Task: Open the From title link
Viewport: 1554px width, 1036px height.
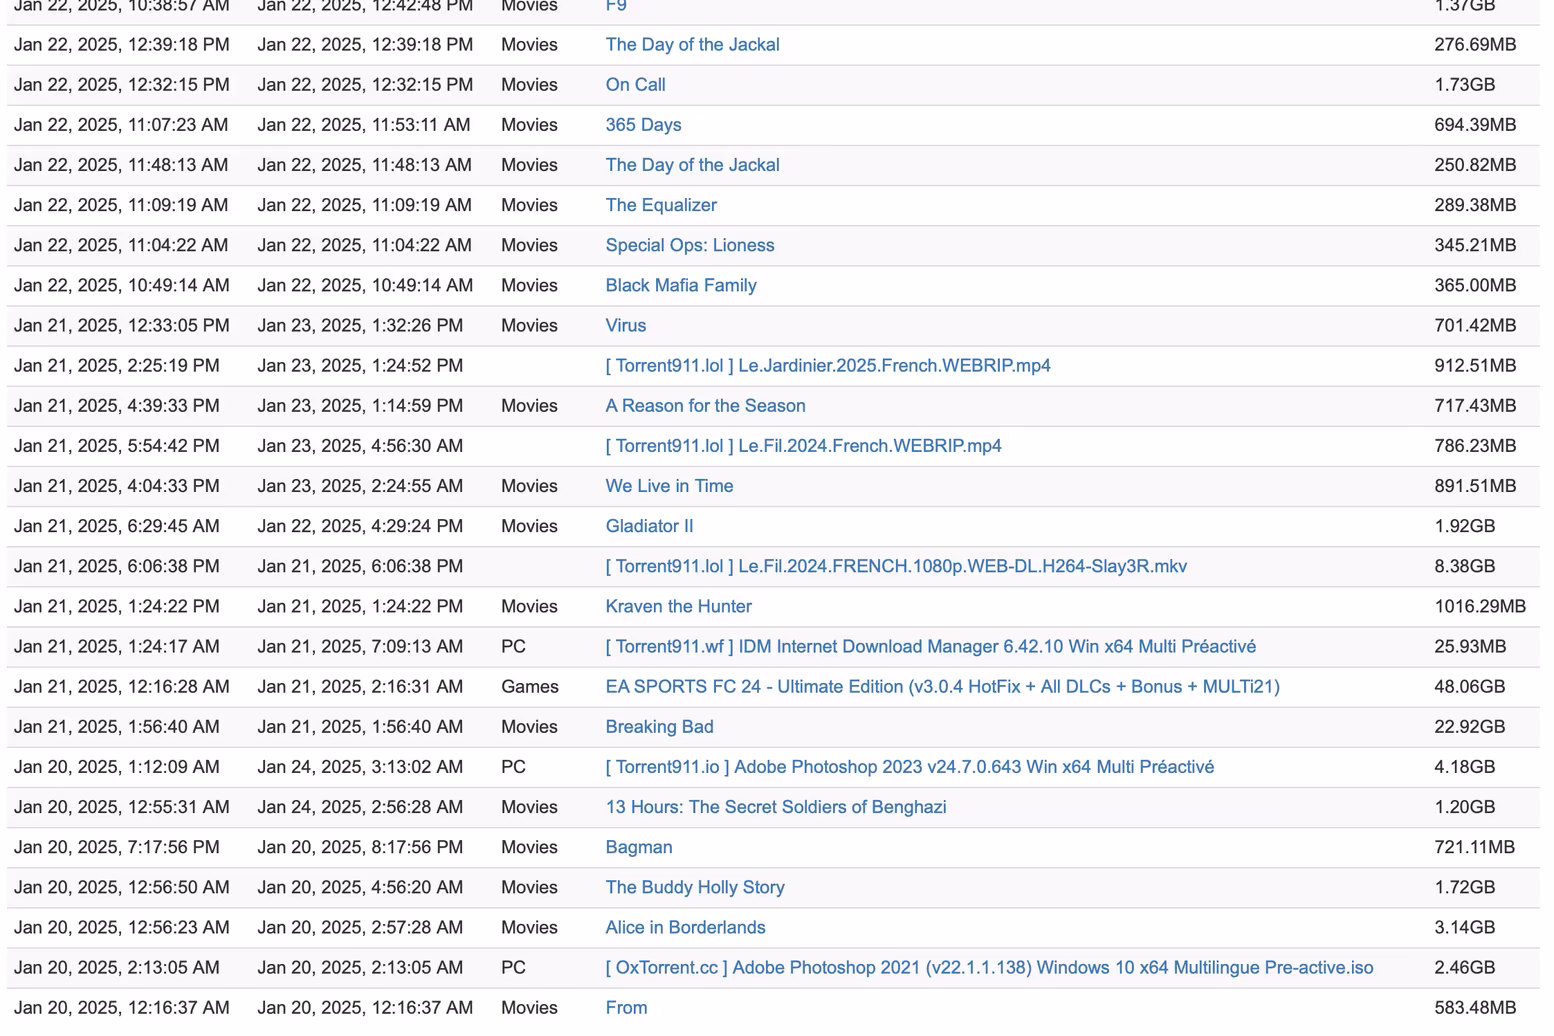Action: (626, 1007)
